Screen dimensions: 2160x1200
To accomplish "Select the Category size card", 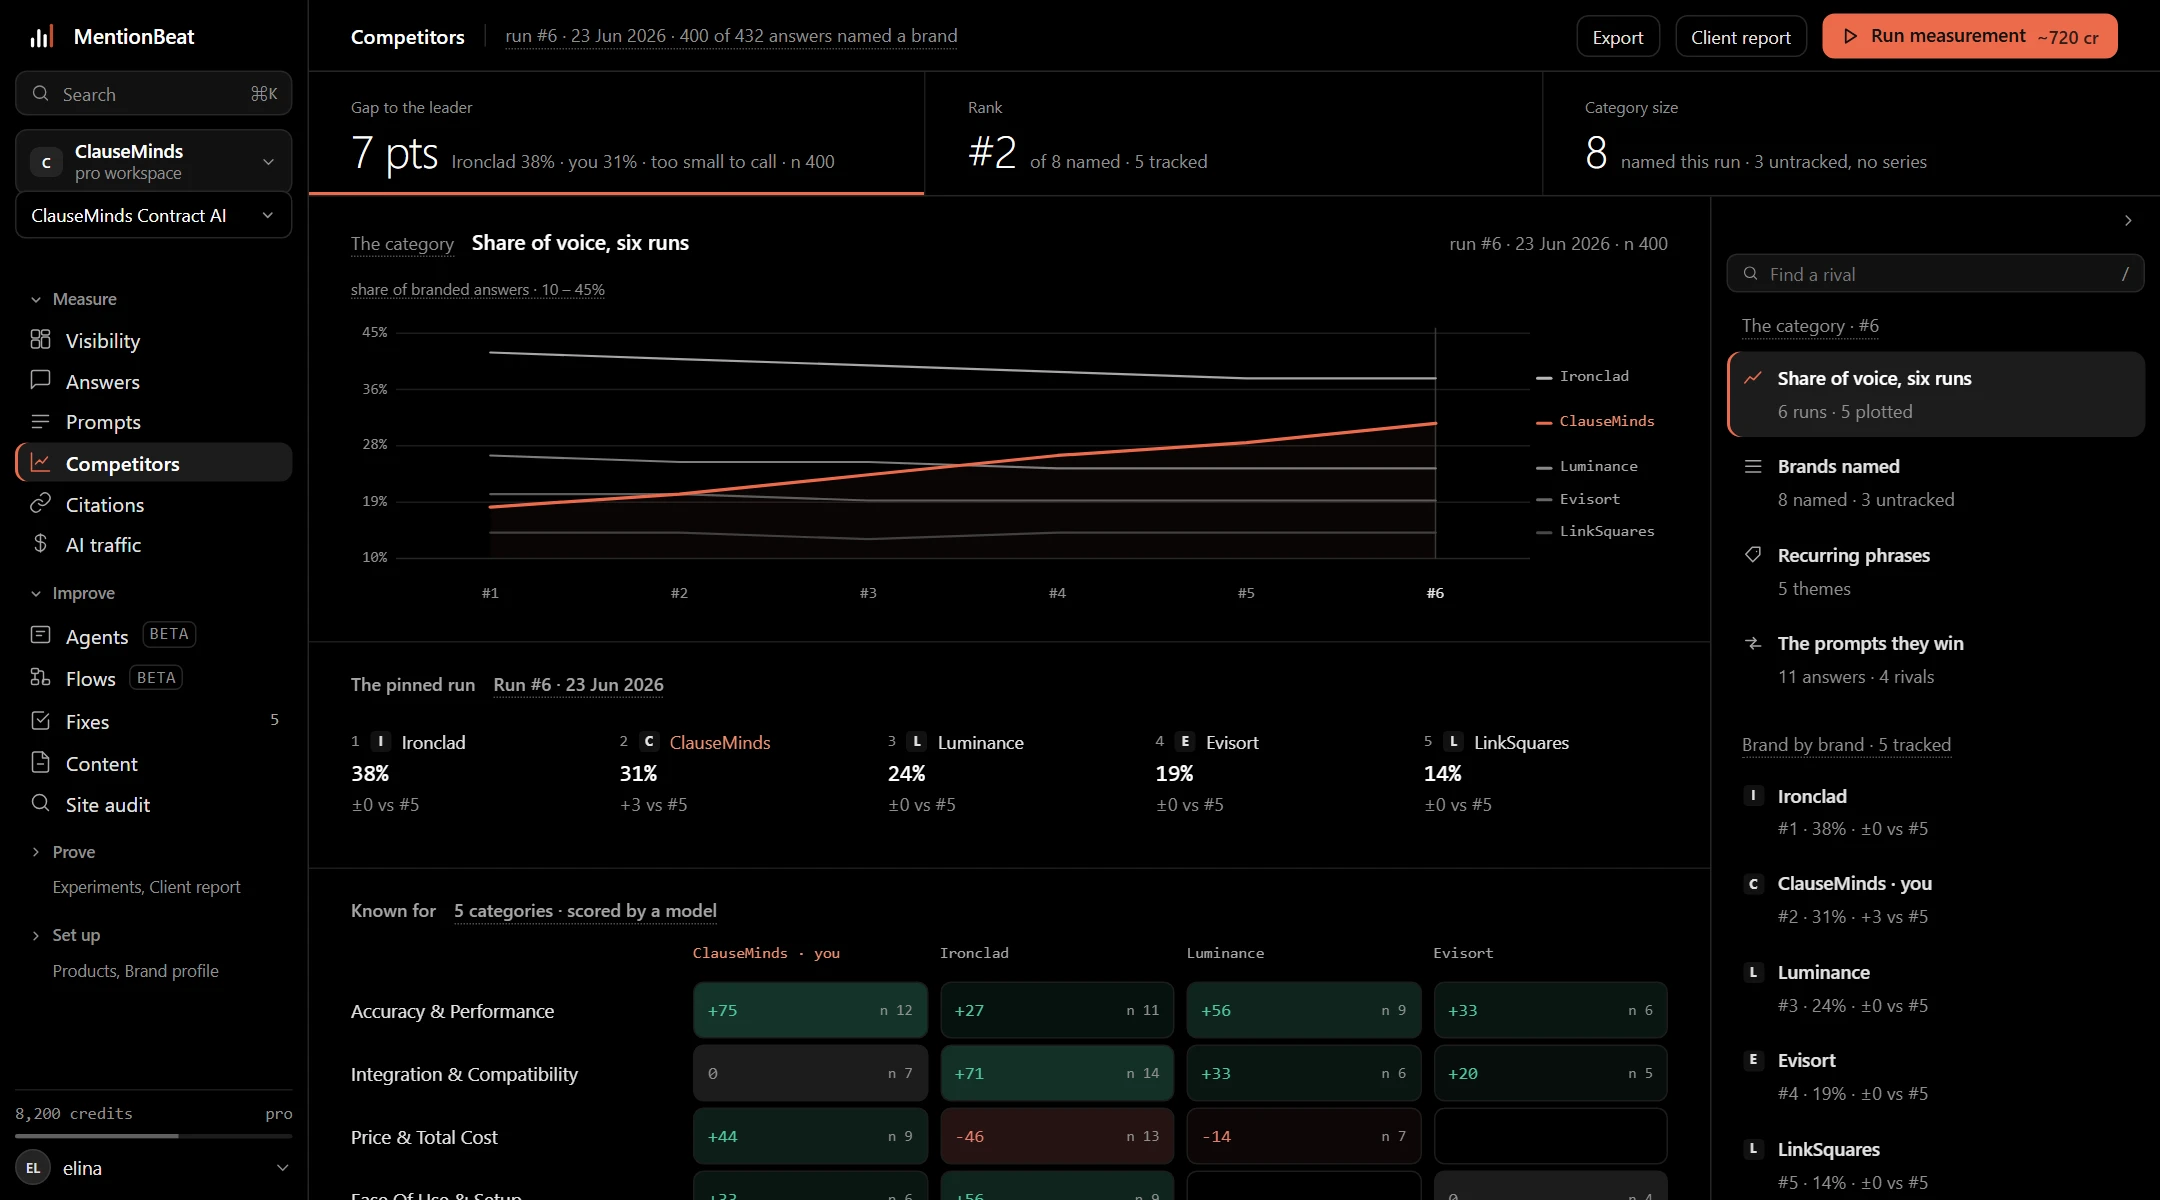I will point(1852,134).
